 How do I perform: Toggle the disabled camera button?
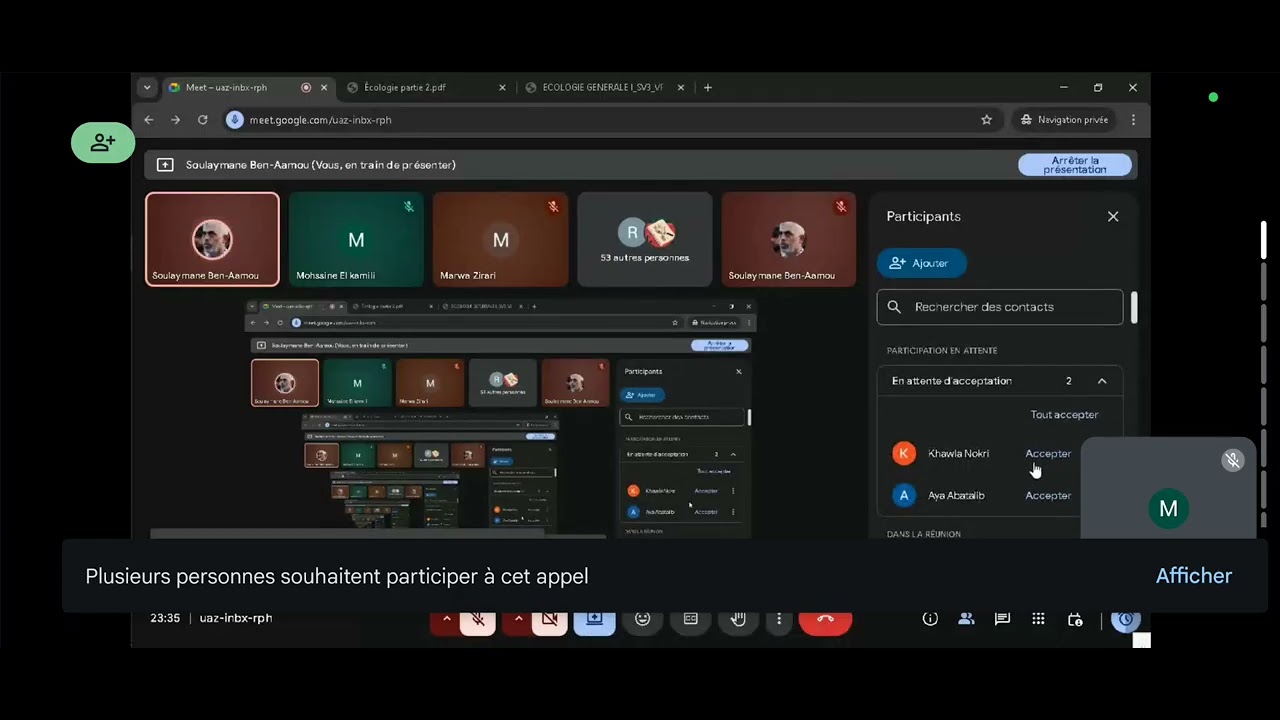[550, 619]
